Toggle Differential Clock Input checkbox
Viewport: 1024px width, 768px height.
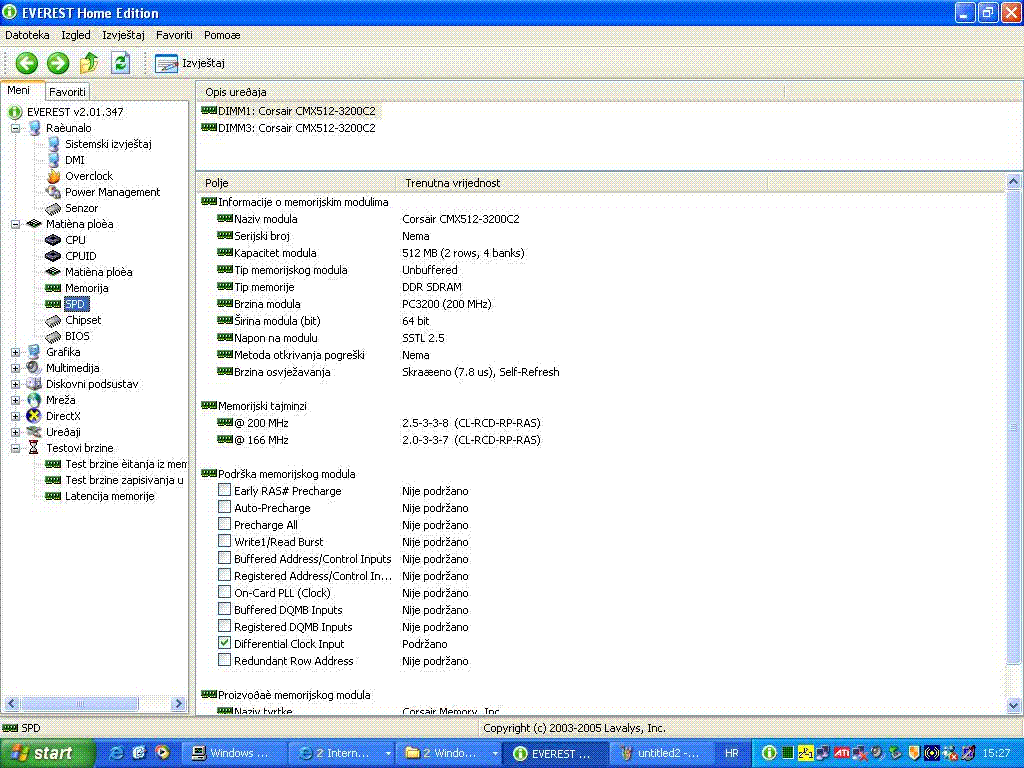tap(225, 644)
